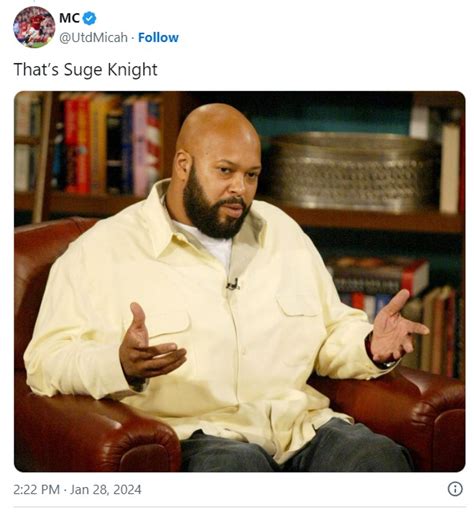Screen dimensions: 474x512
Task: Open the tweet info circle icon
Action: coord(455,489)
